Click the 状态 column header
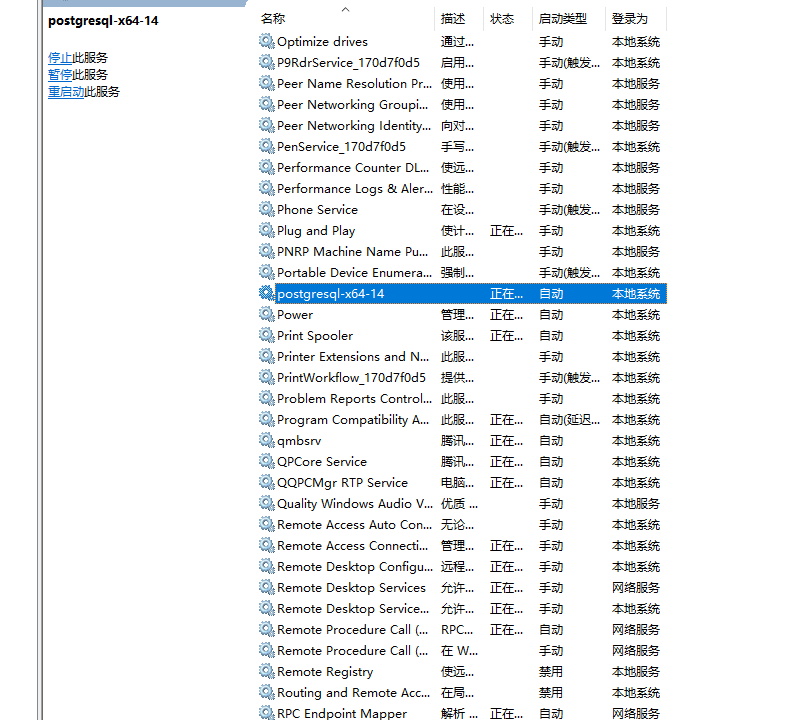The image size is (787, 720). 502,19
